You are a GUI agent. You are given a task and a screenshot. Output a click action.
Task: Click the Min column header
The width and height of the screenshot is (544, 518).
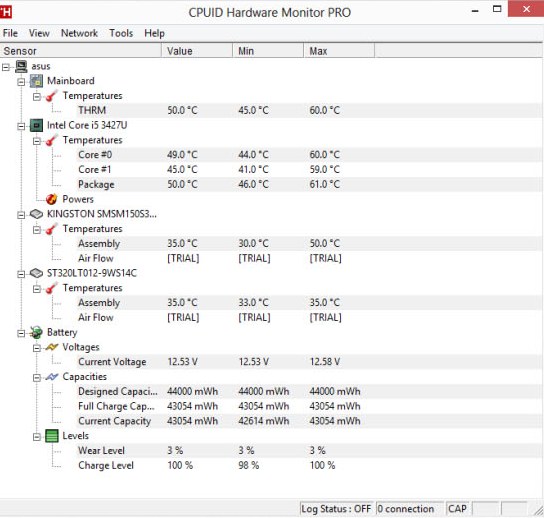click(268, 51)
